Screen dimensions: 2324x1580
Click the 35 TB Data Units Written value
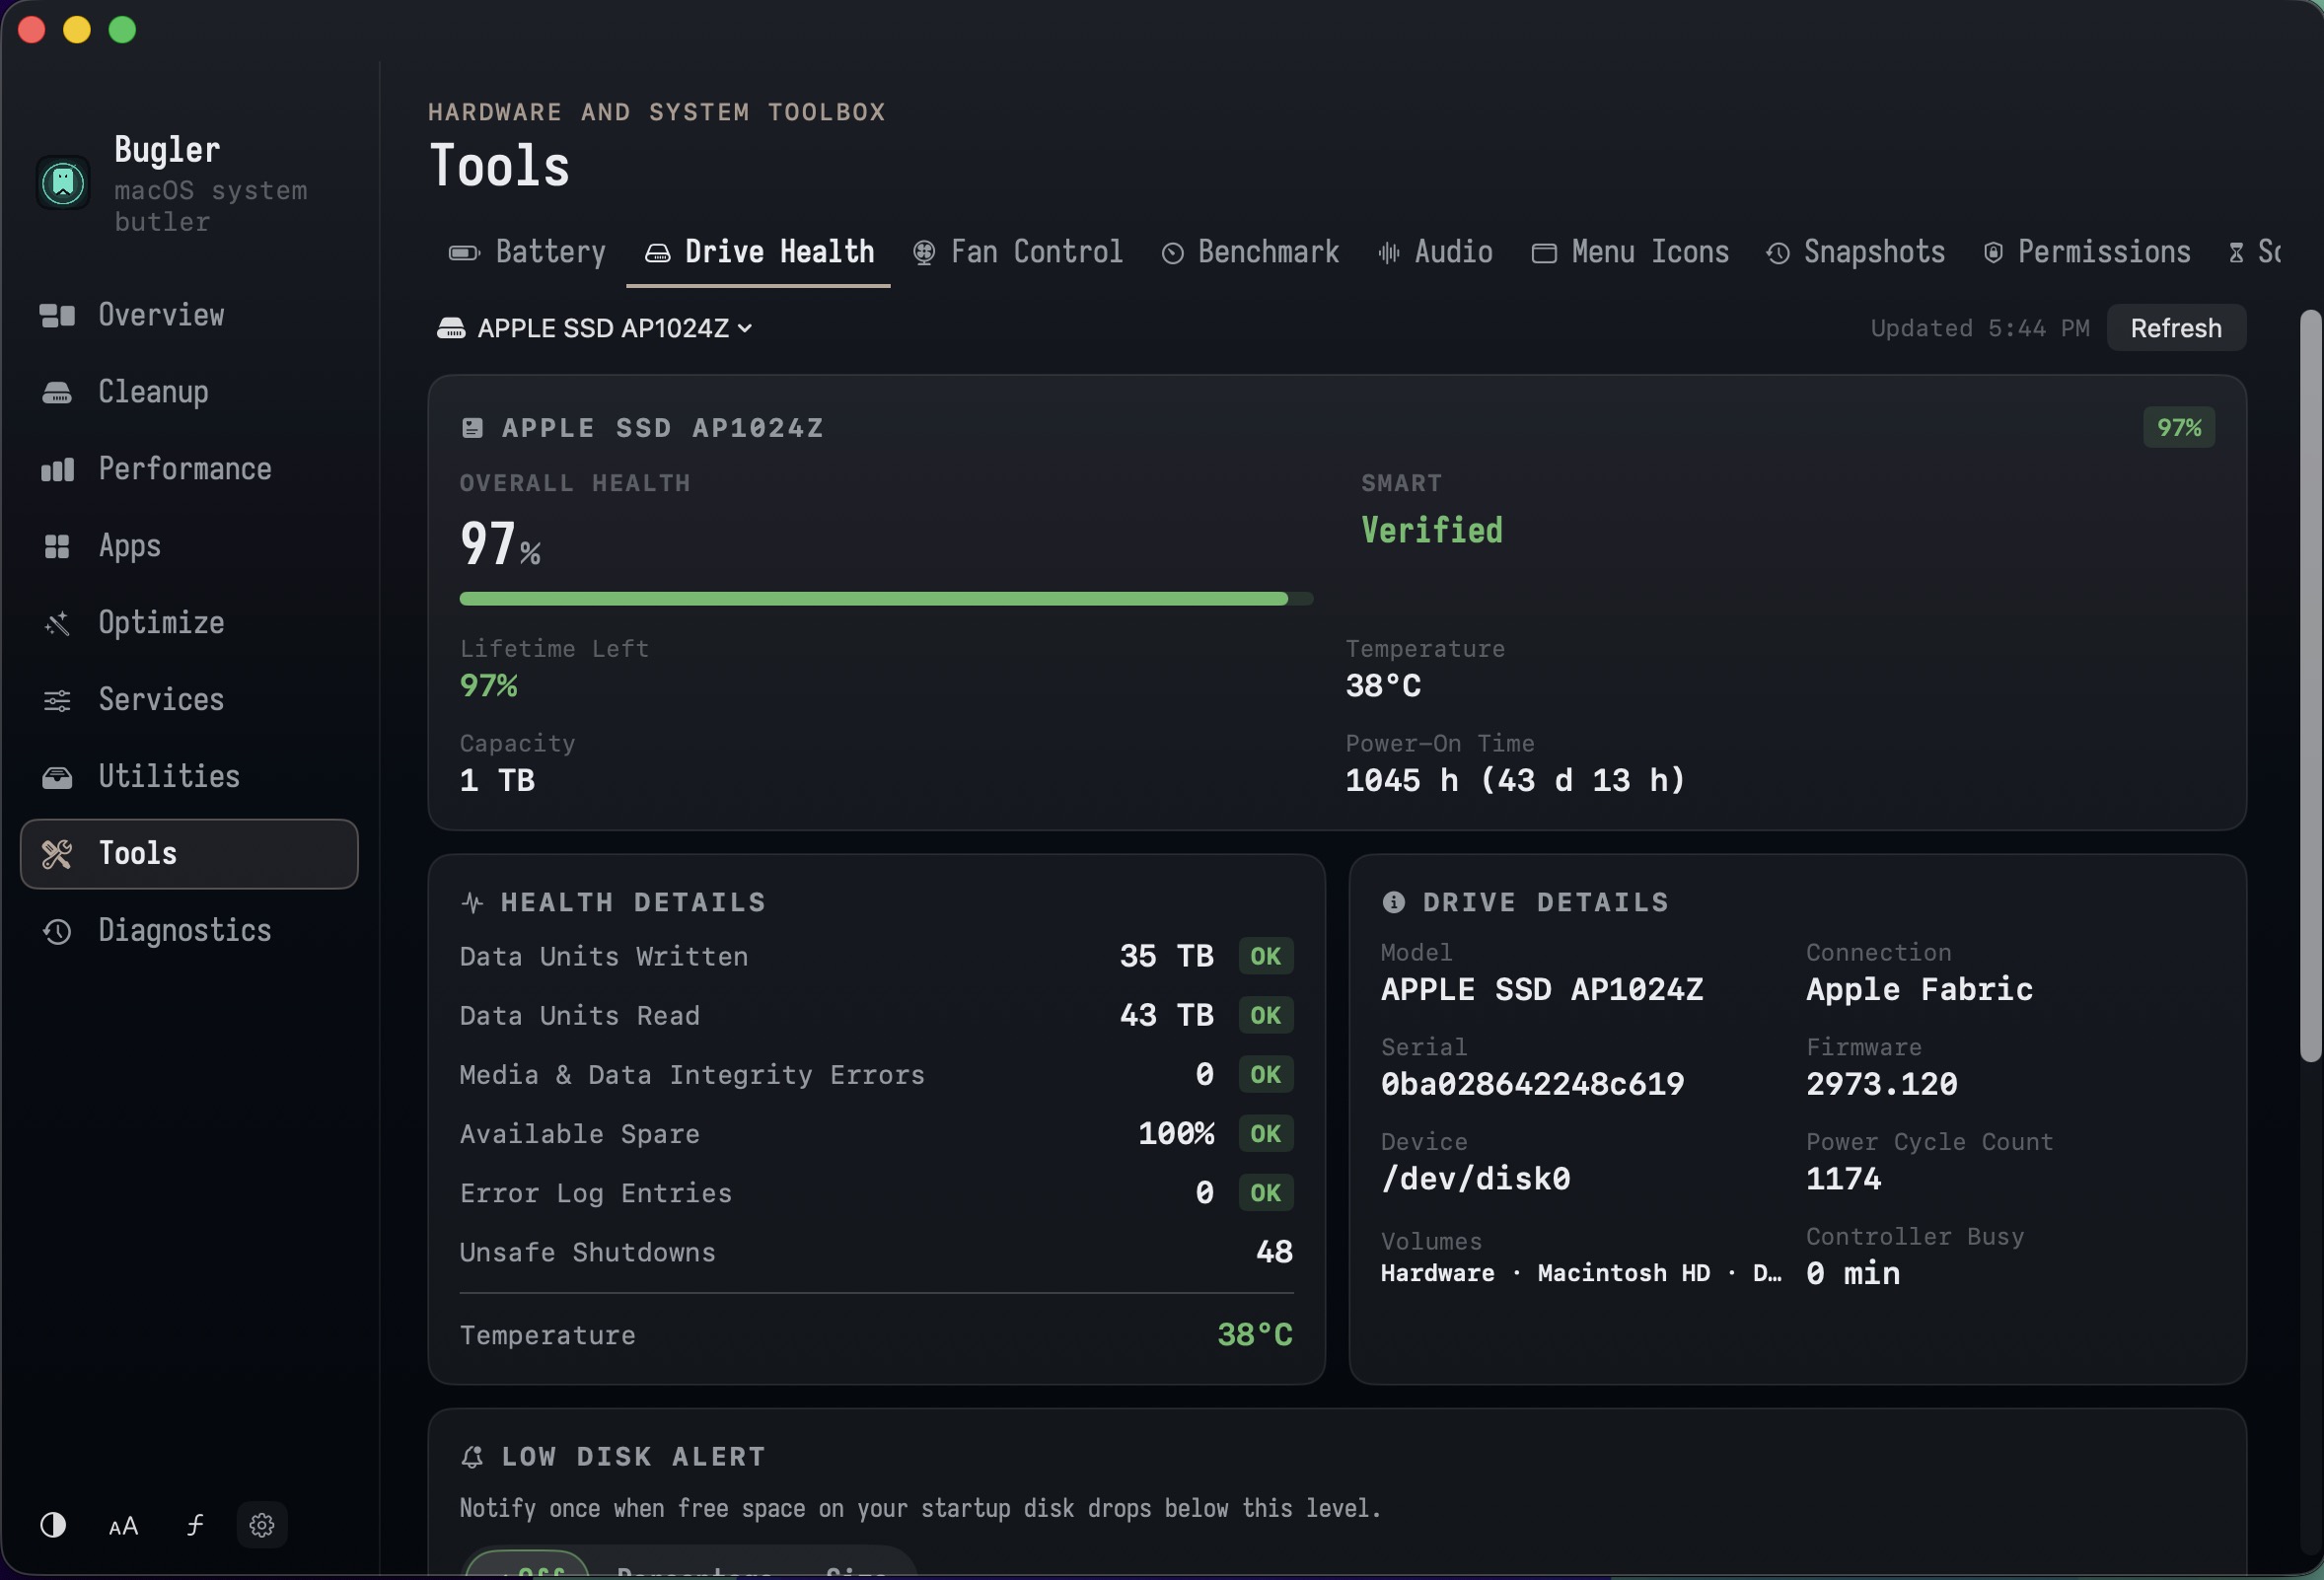pyautogui.click(x=1166, y=956)
